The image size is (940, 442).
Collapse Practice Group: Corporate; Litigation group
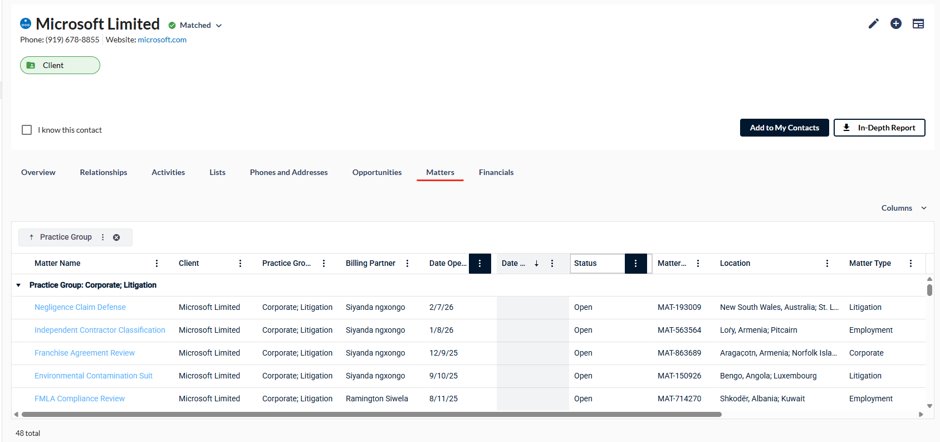(x=18, y=285)
